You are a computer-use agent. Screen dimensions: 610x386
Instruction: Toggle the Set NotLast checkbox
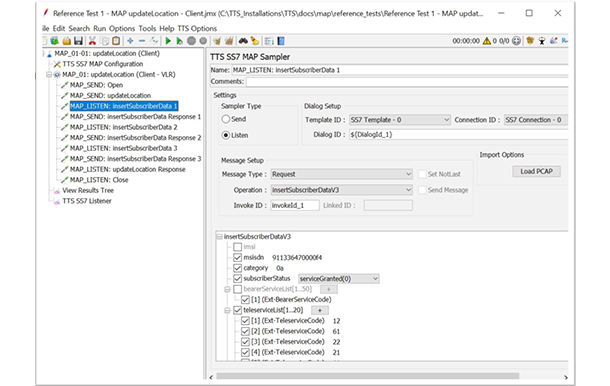pyautogui.click(x=422, y=174)
